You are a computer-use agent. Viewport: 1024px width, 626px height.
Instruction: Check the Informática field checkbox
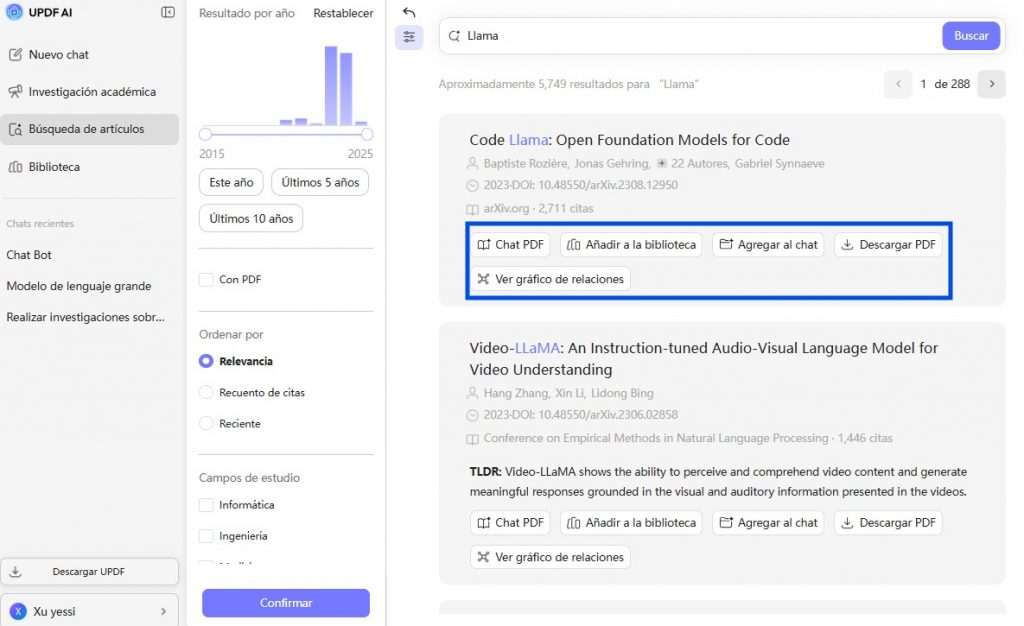pos(206,505)
